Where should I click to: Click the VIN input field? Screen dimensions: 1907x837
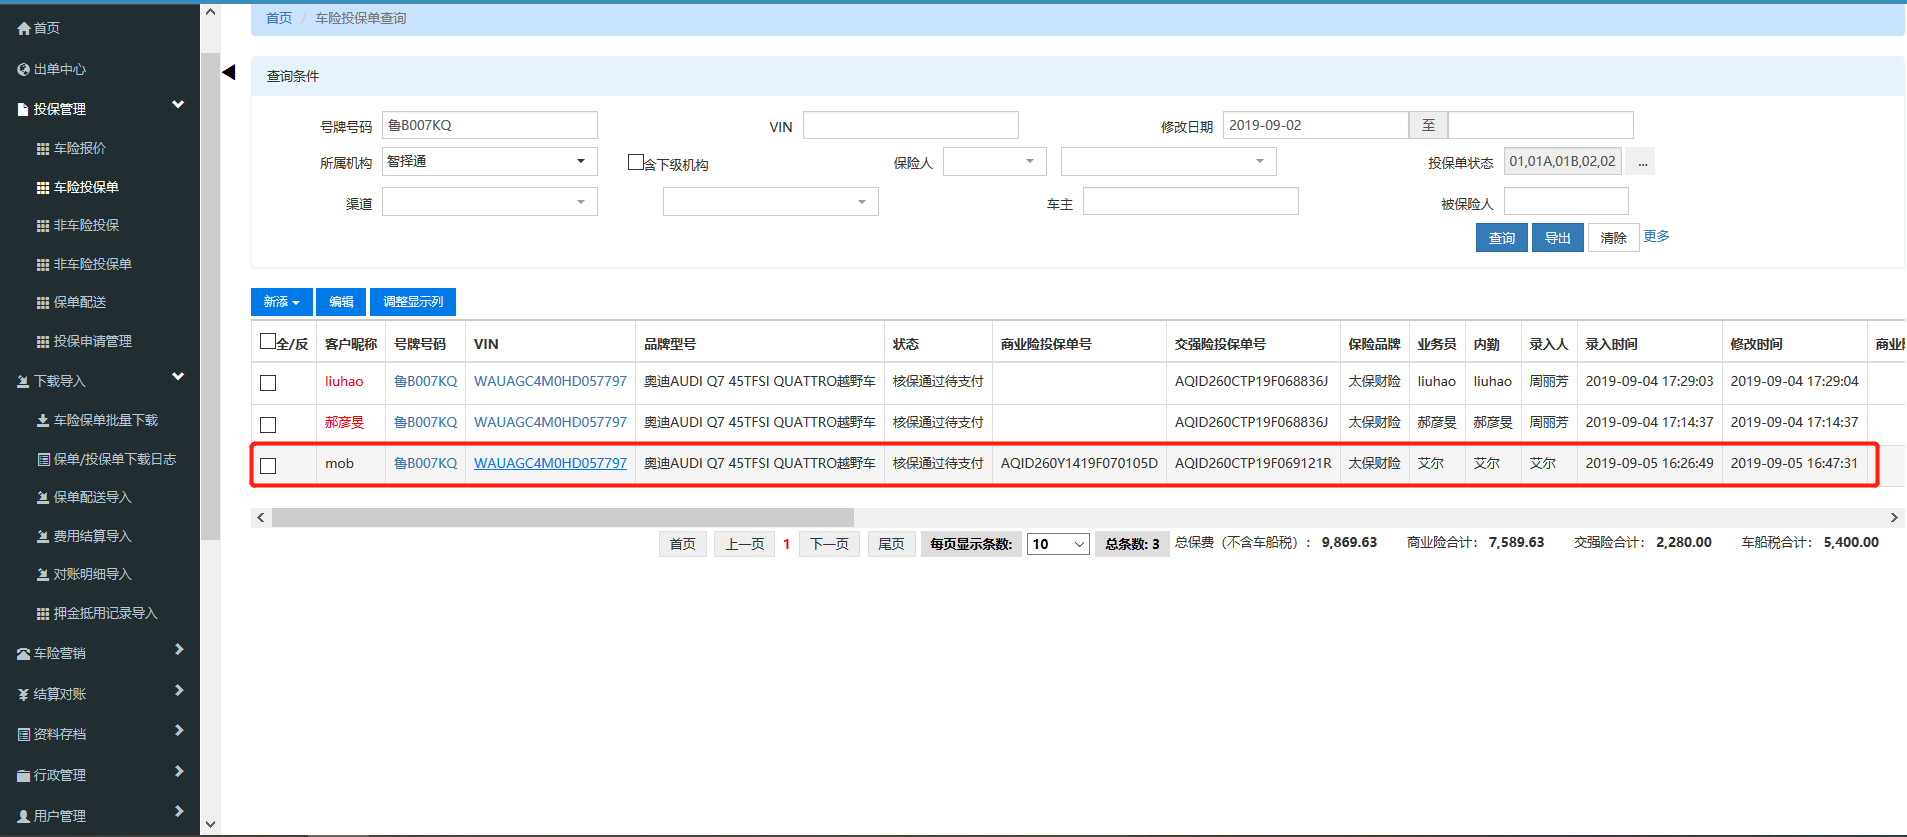pyautogui.click(x=911, y=125)
